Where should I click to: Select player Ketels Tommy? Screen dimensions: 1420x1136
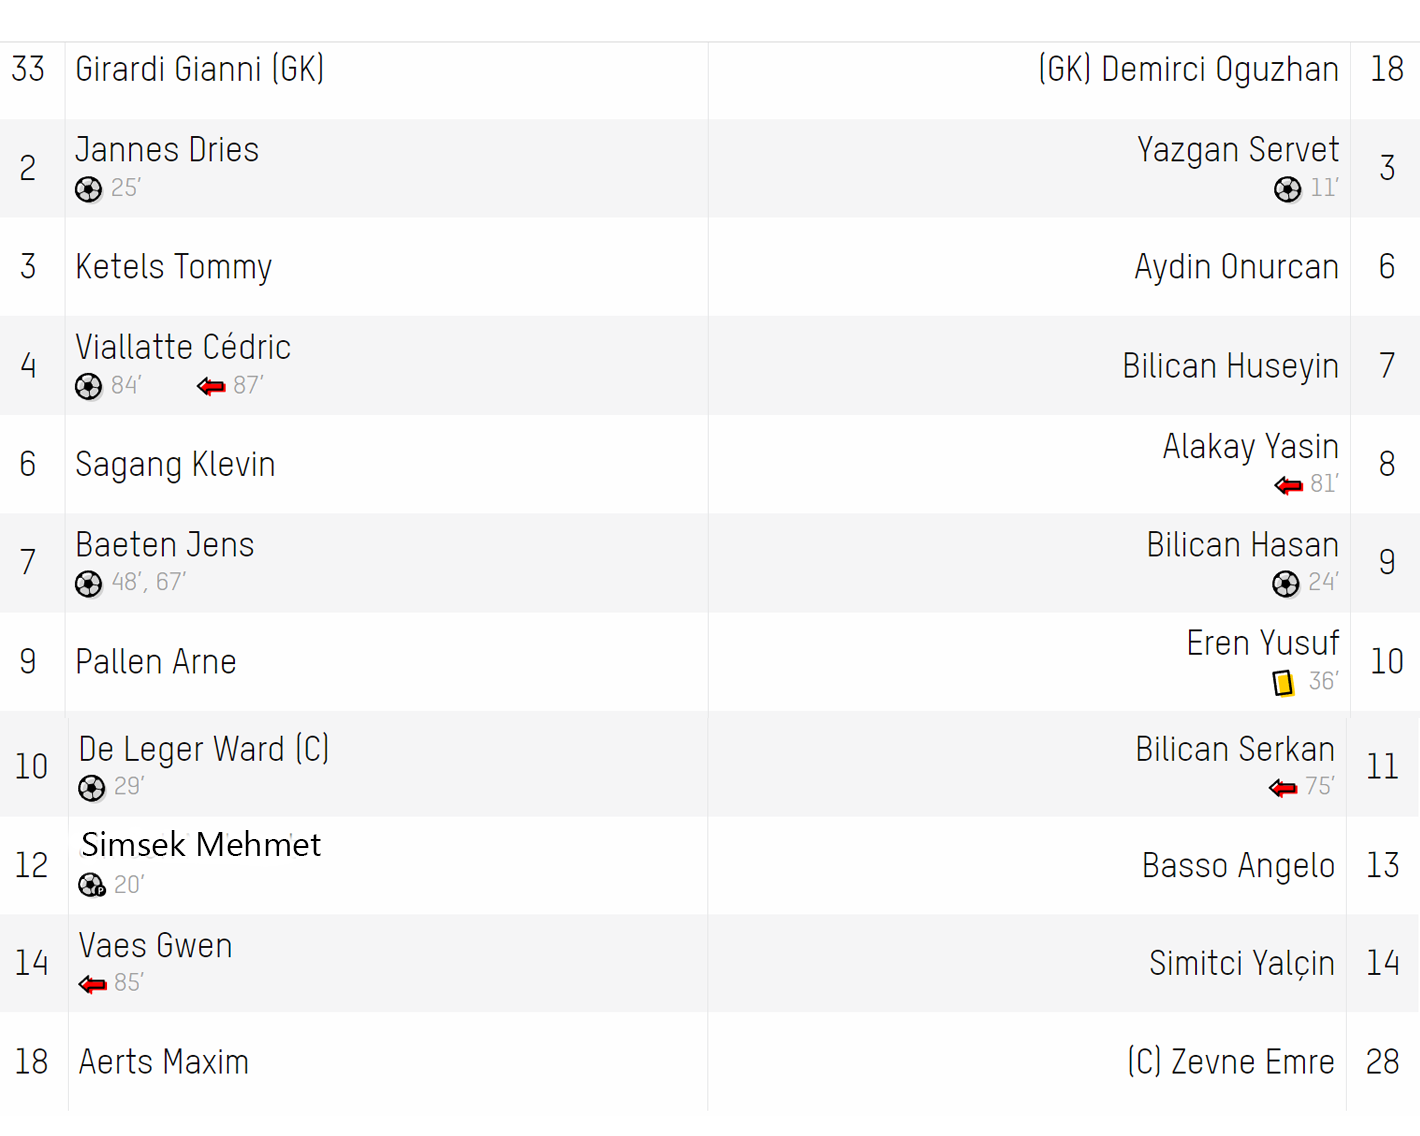tap(174, 267)
